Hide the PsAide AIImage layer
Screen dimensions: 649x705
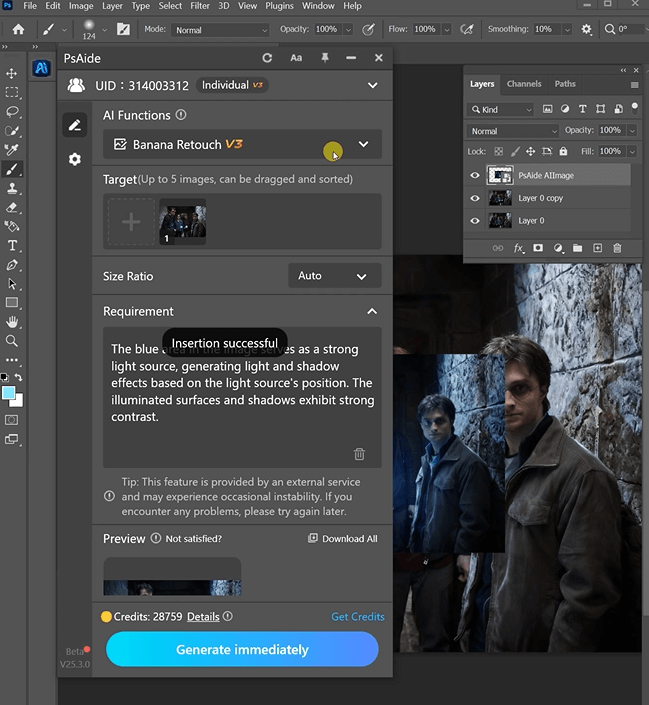[x=475, y=175]
